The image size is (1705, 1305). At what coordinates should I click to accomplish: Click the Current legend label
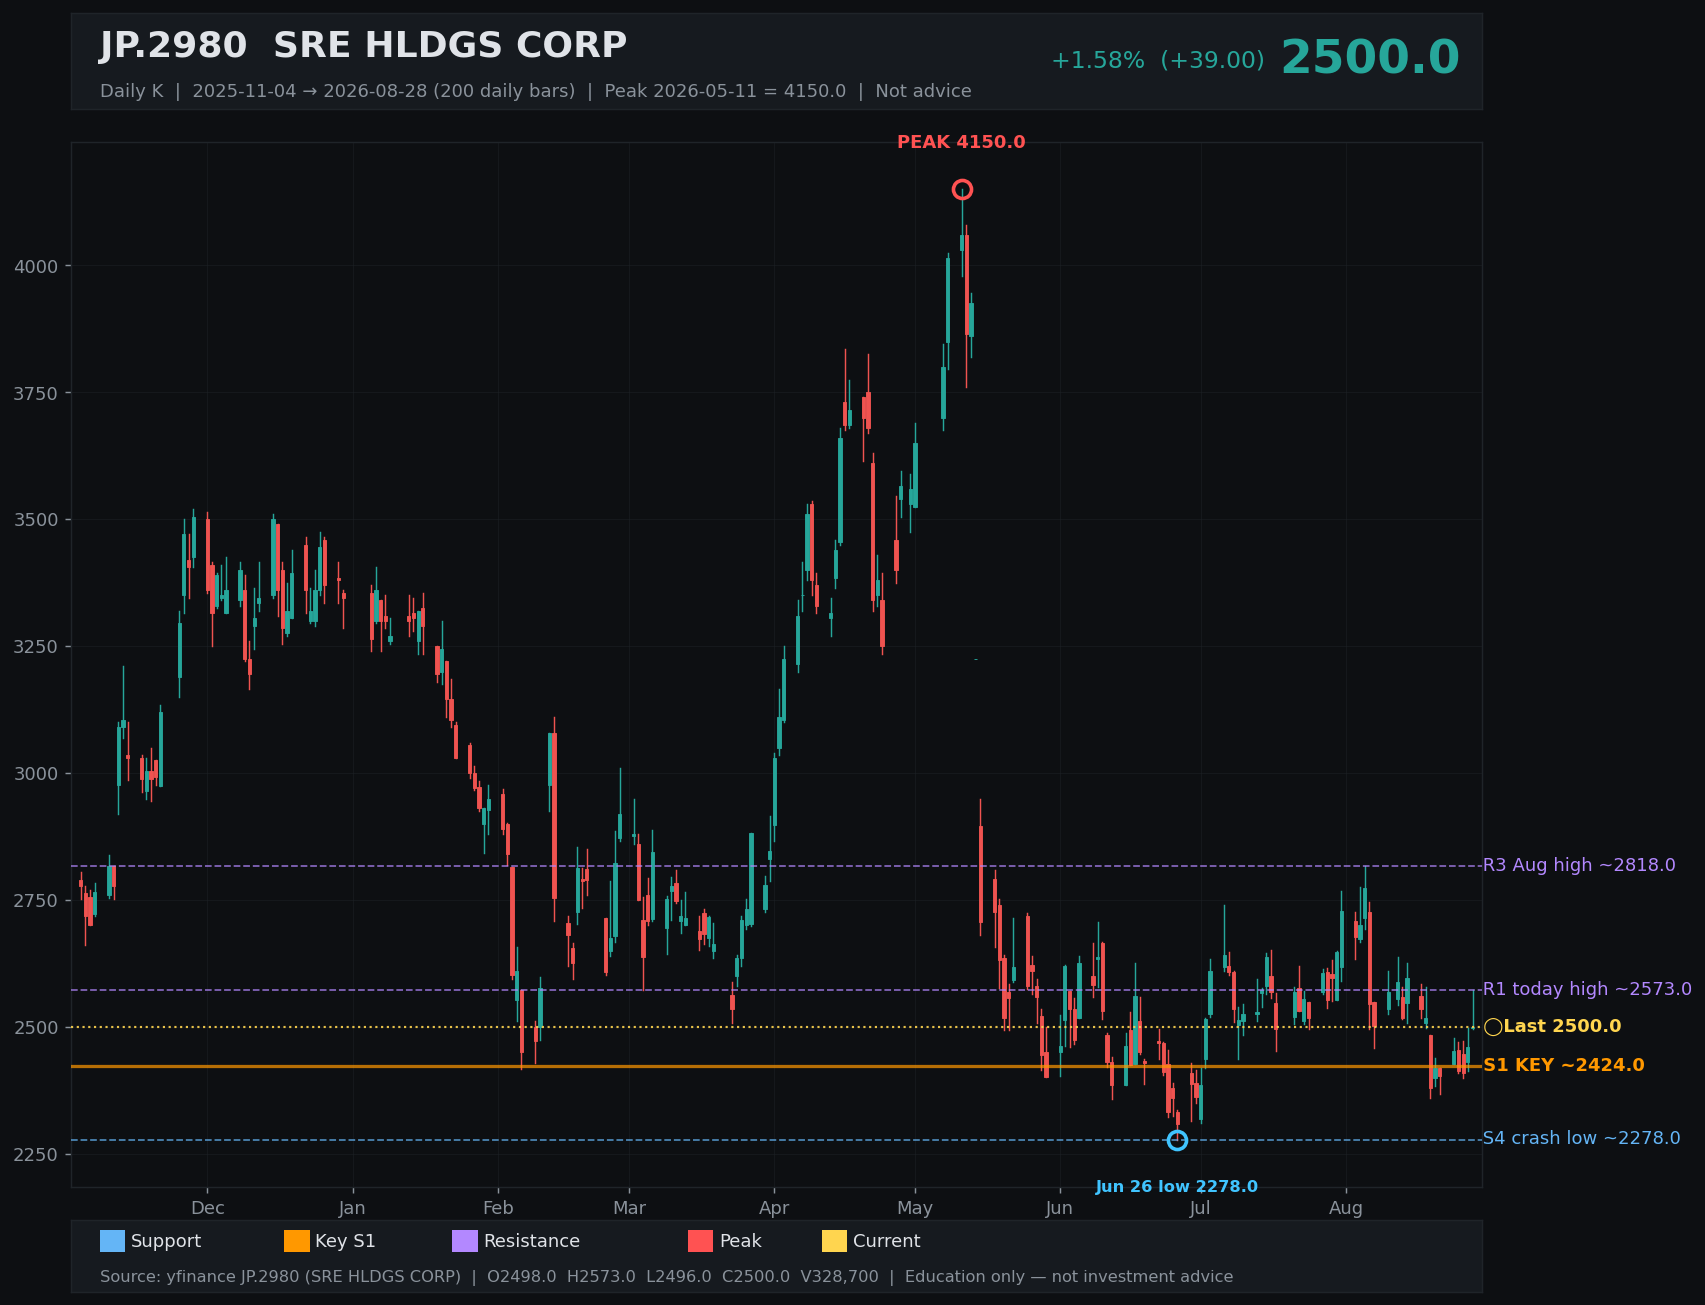tap(887, 1241)
